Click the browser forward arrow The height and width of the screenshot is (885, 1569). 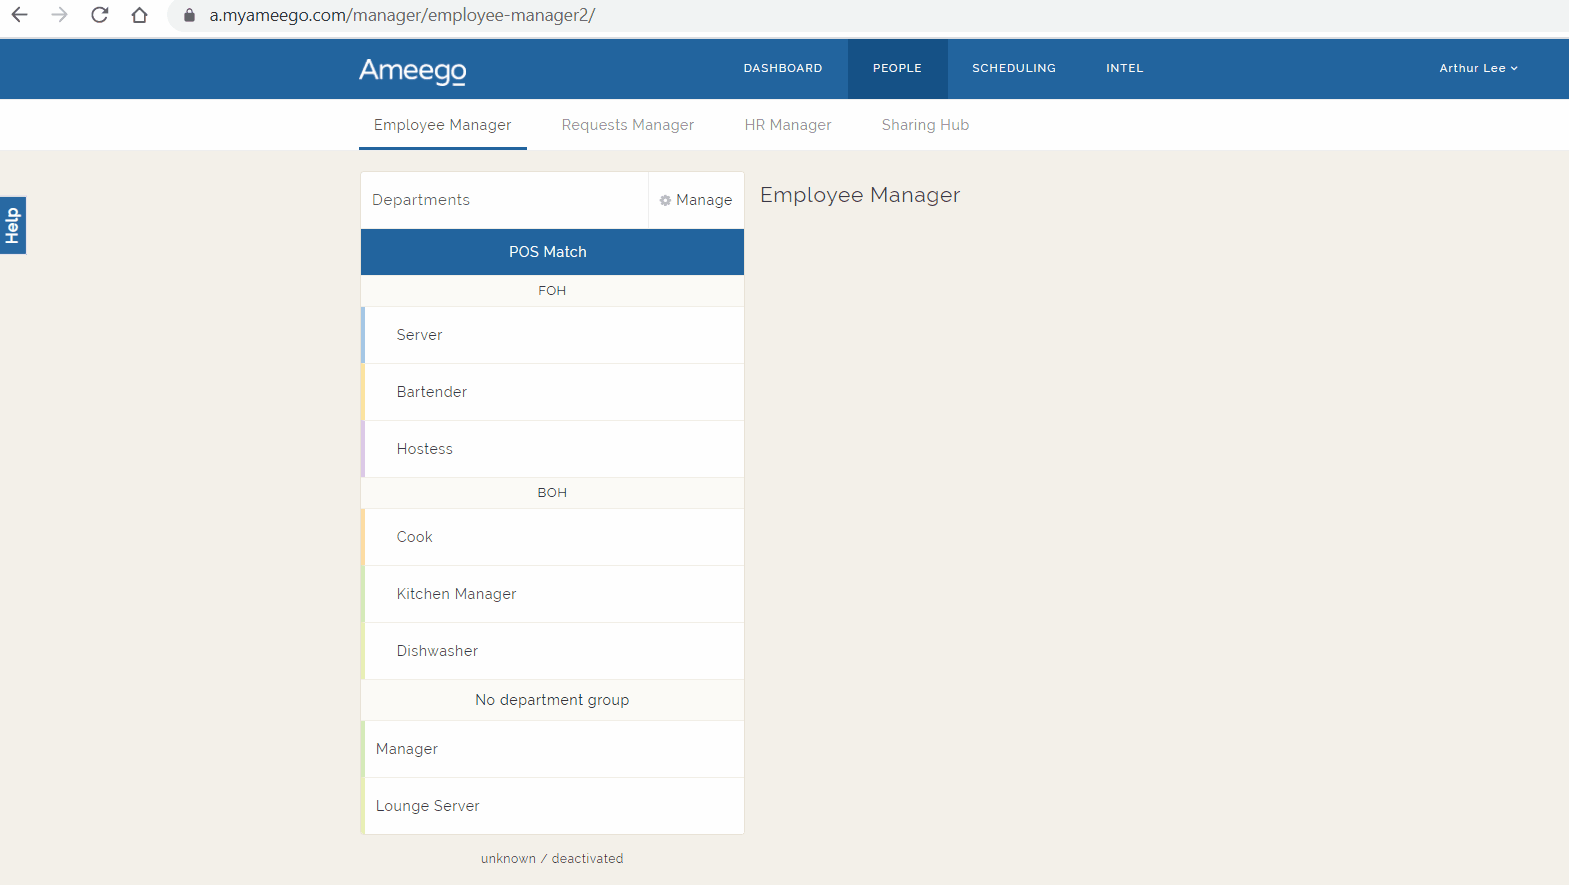(60, 15)
